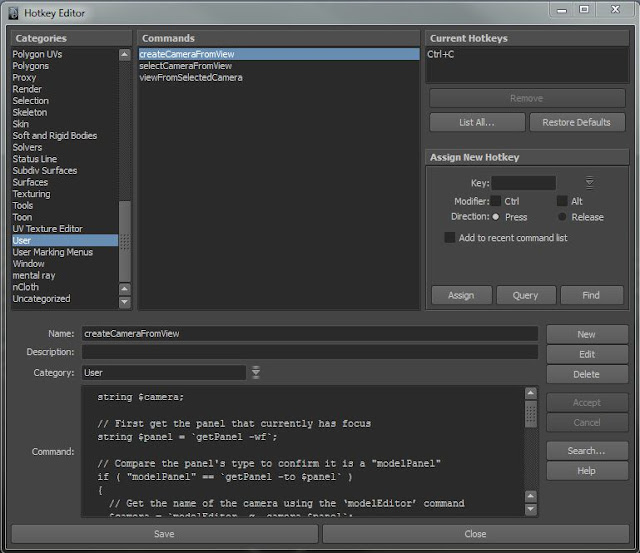Select the Texturing category
The width and height of the screenshot is (640, 553).
64,193
